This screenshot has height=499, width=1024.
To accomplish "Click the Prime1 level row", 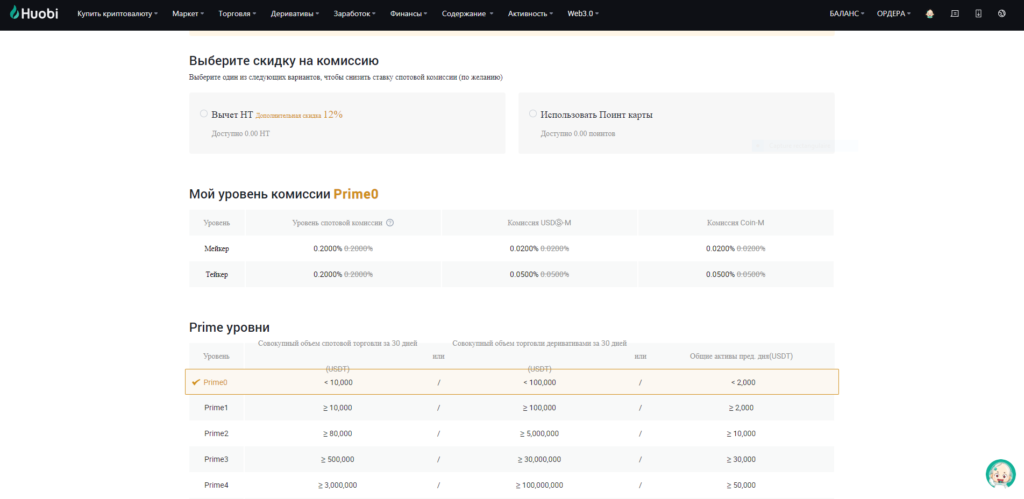I will (x=510, y=408).
